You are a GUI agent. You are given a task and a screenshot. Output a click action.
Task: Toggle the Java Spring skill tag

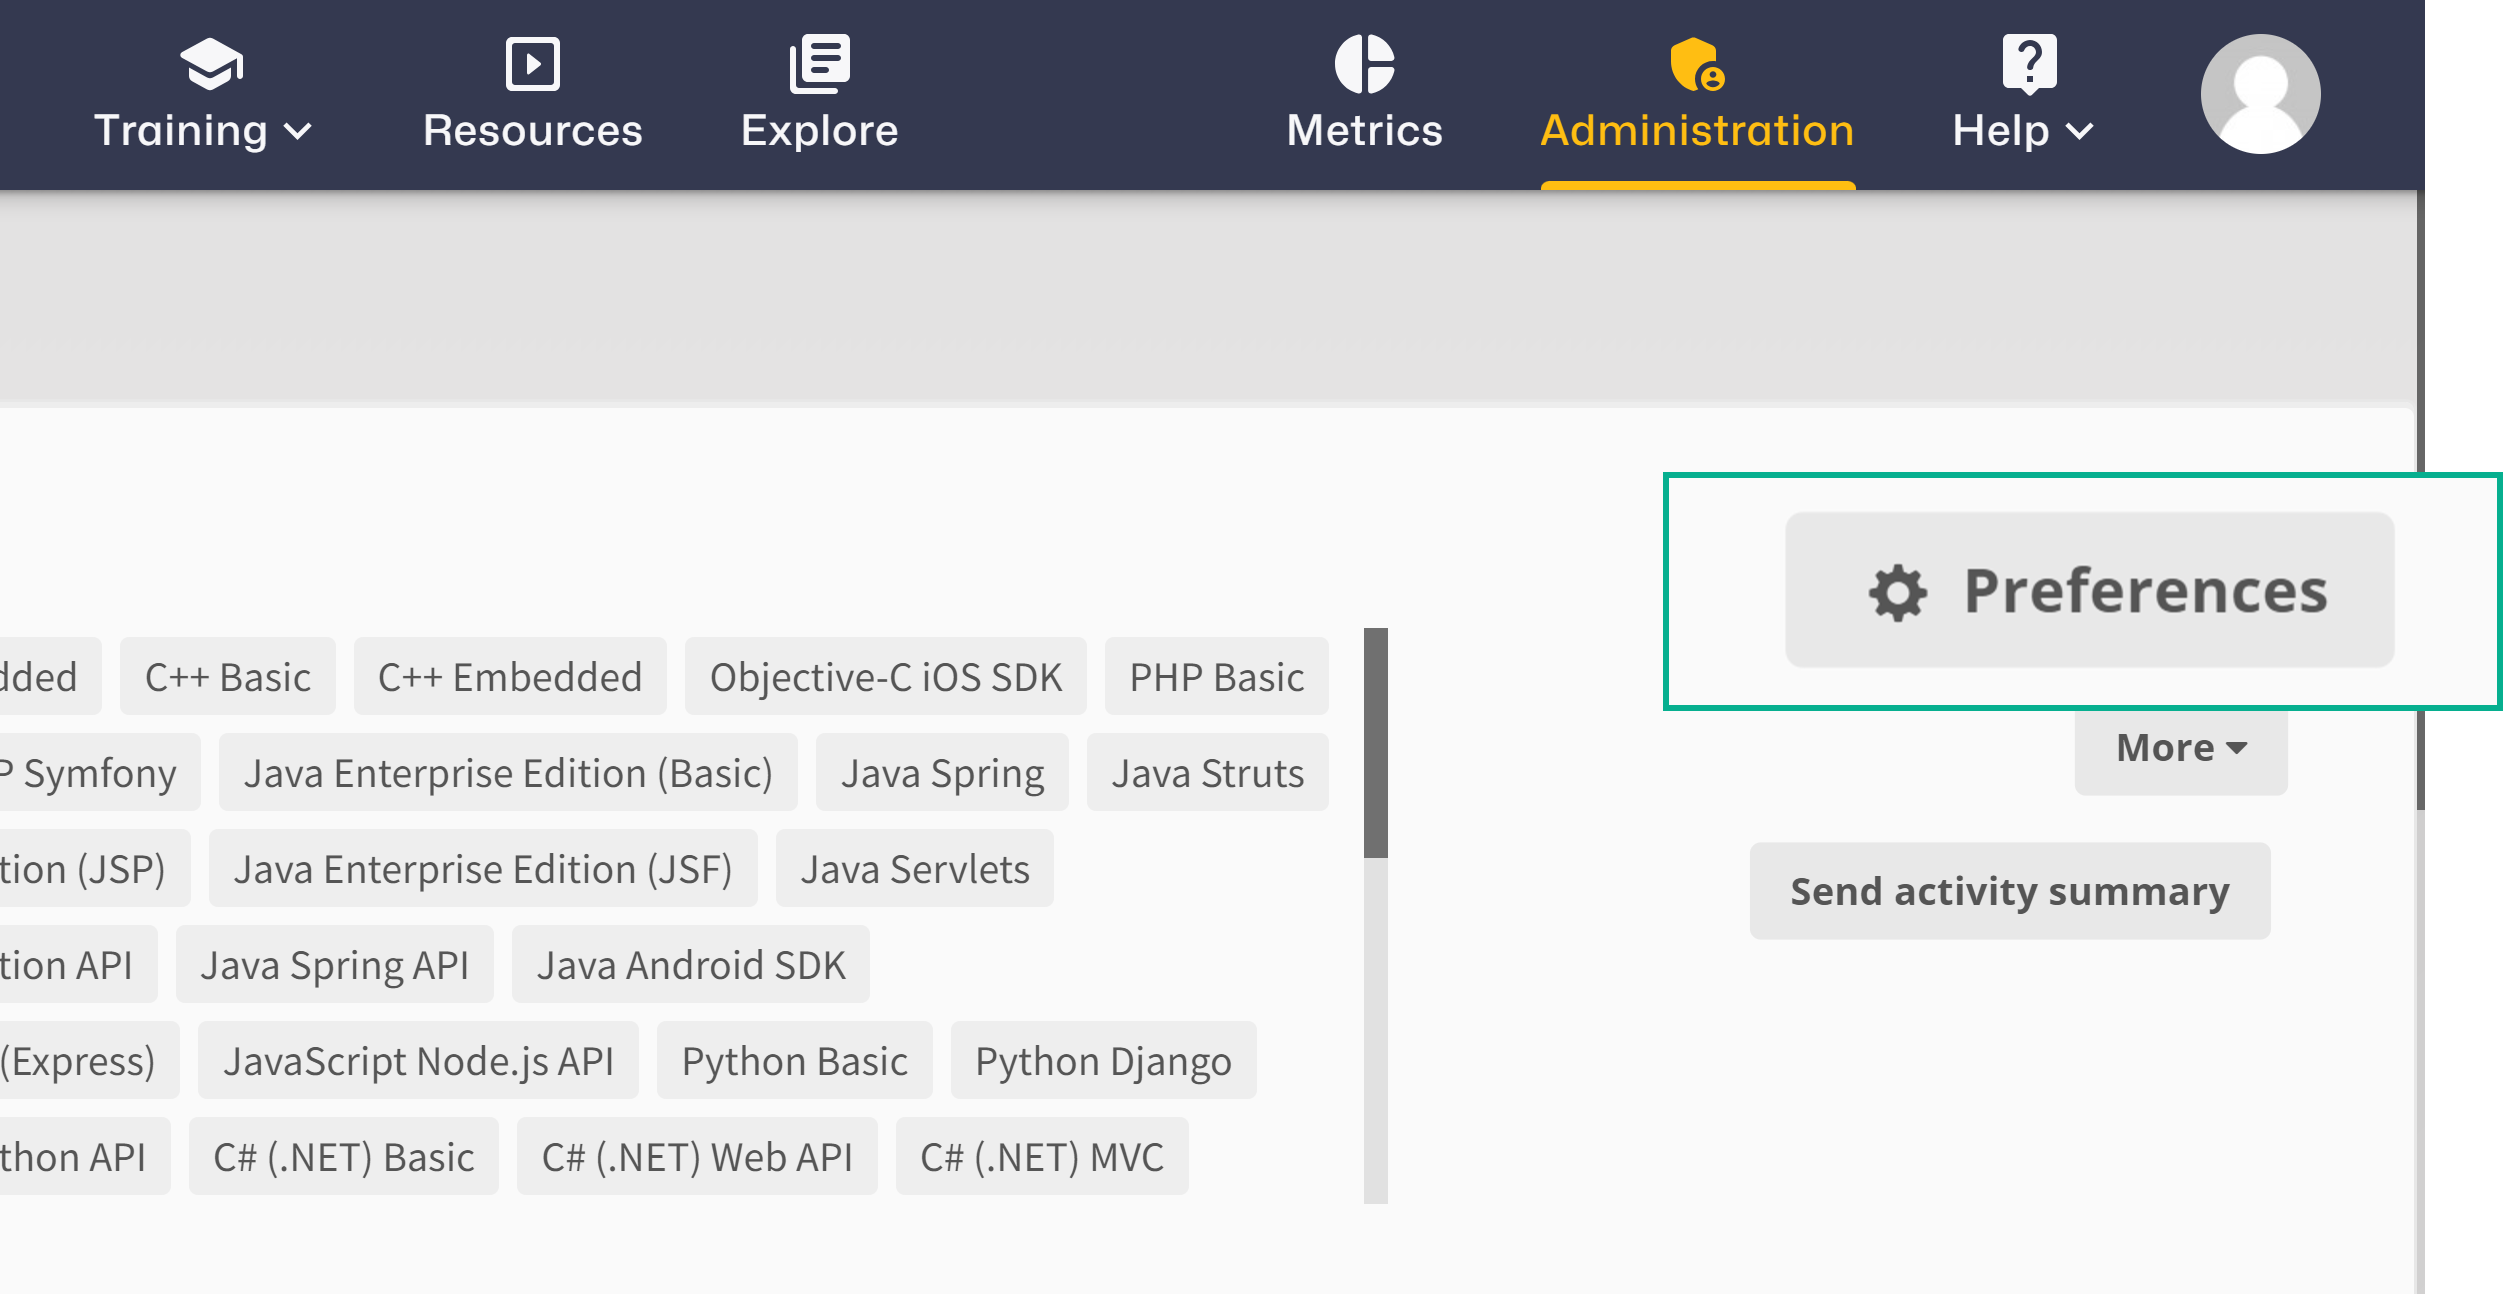pos(941,772)
